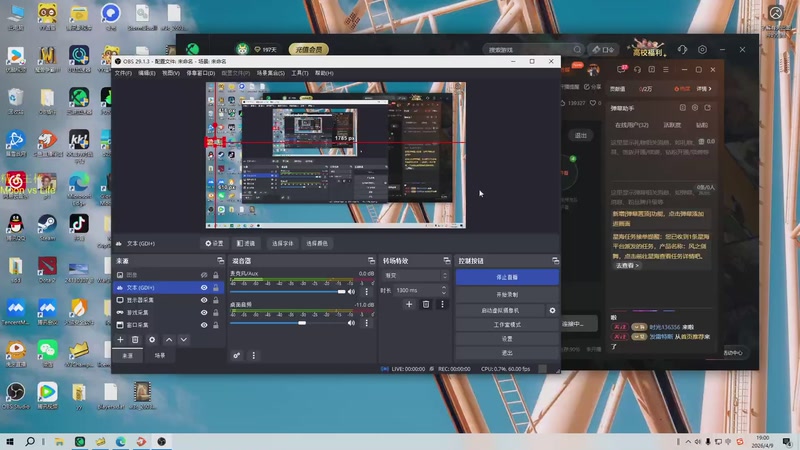800x450 pixels.
Task: Click 停止直播 button
Action: 507,277
